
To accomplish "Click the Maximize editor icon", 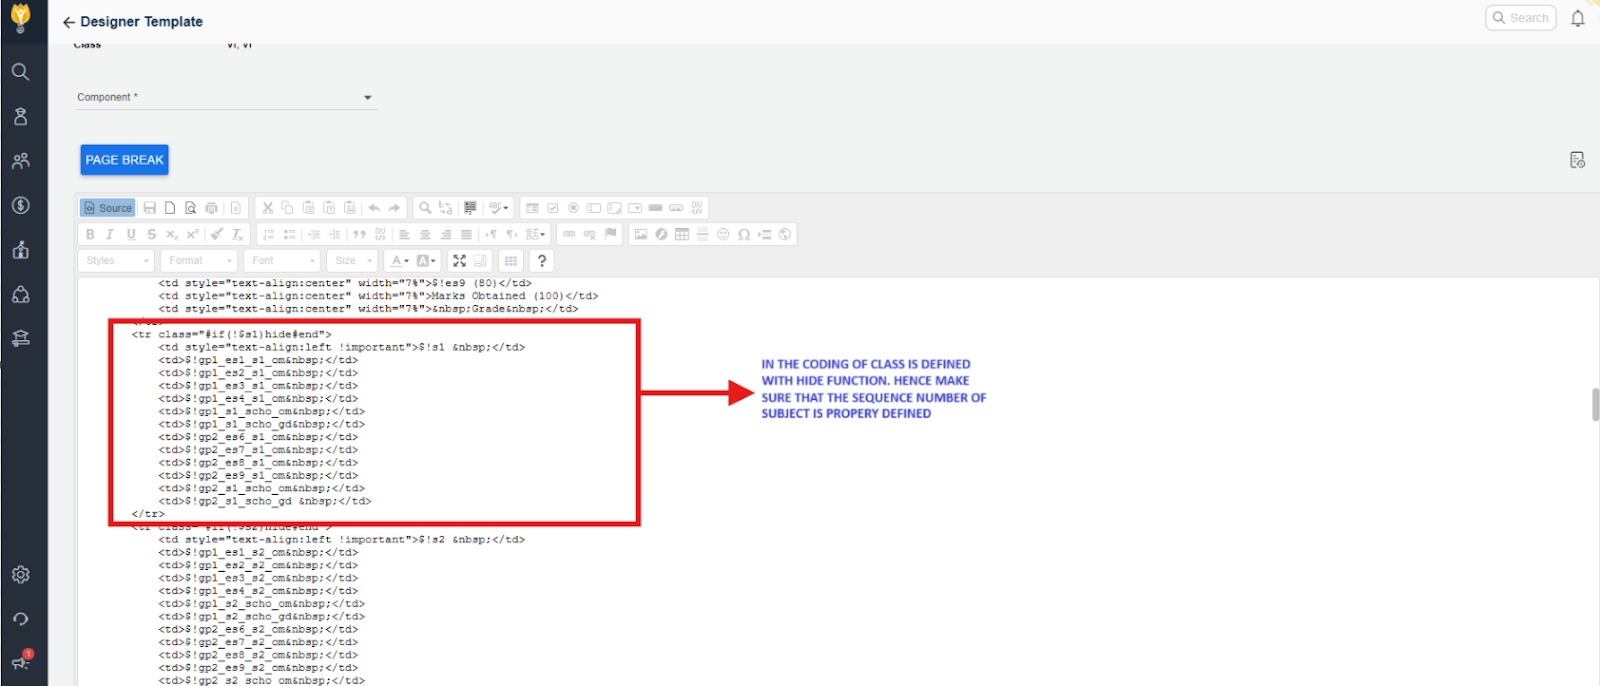I will [459, 261].
